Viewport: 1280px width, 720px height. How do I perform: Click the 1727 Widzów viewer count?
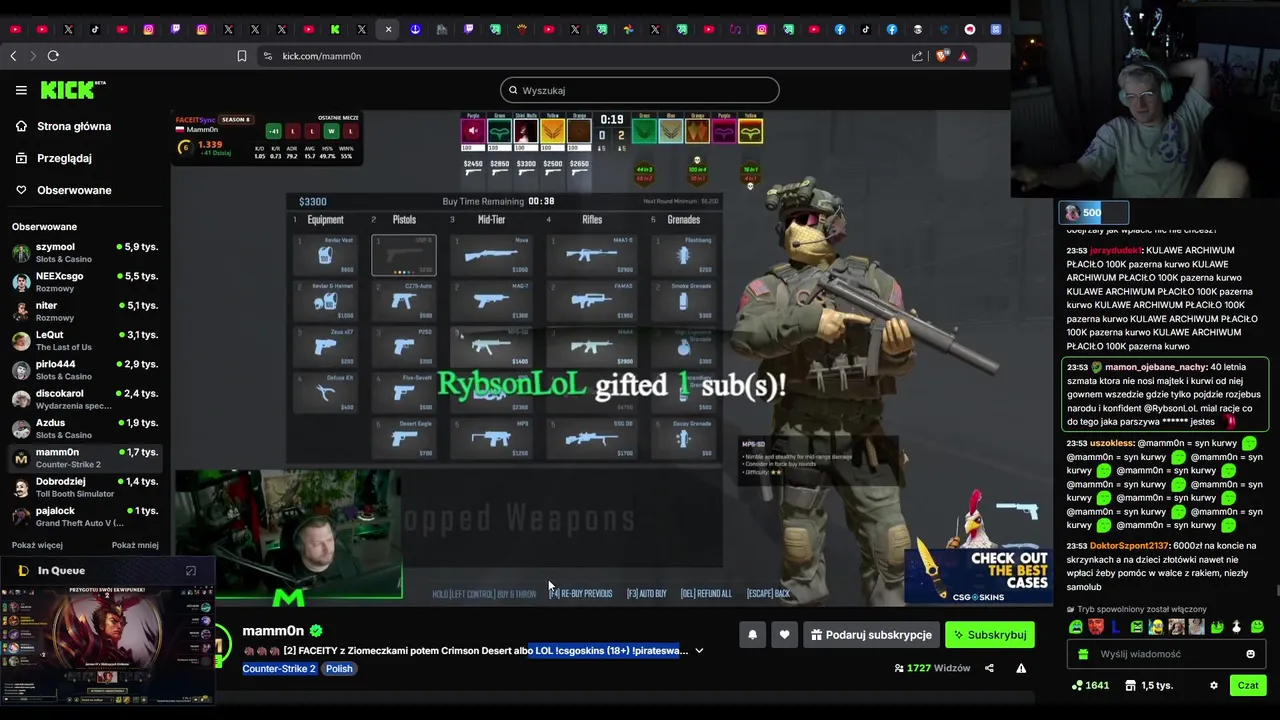(932, 668)
